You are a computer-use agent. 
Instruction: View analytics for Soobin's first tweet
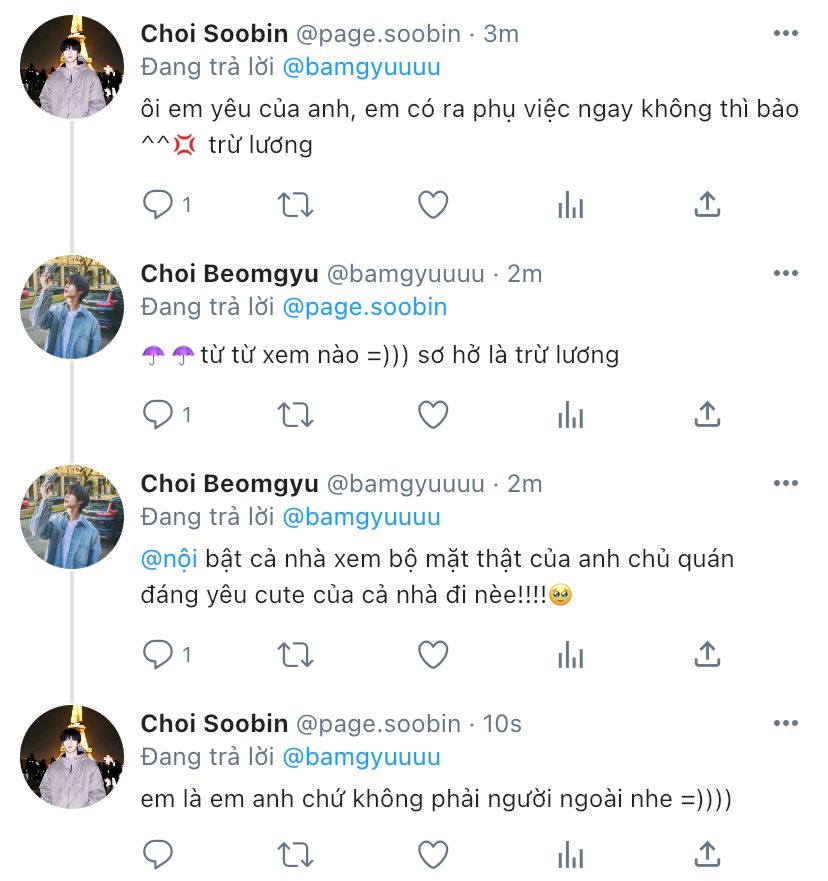570,205
